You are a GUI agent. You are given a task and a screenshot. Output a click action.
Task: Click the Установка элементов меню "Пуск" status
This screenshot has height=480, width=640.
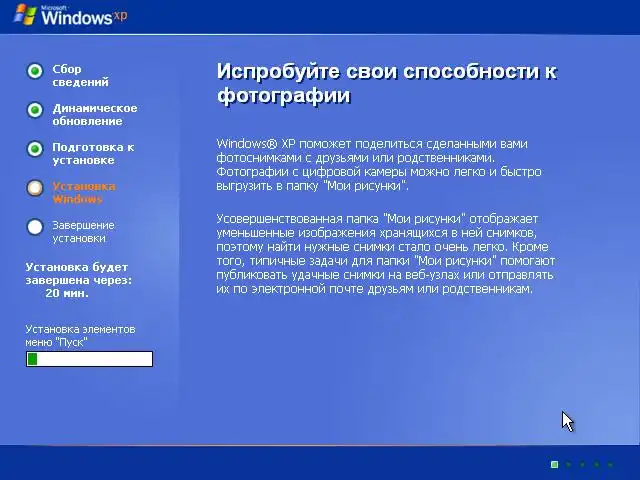[x=80, y=336]
